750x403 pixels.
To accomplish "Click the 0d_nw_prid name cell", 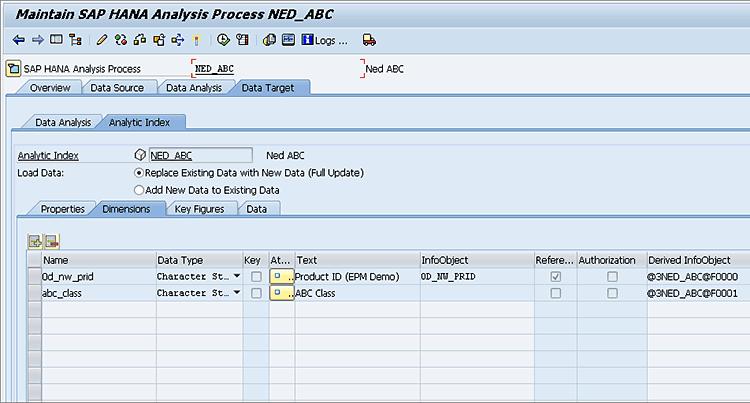I will click(x=99, y=277).
